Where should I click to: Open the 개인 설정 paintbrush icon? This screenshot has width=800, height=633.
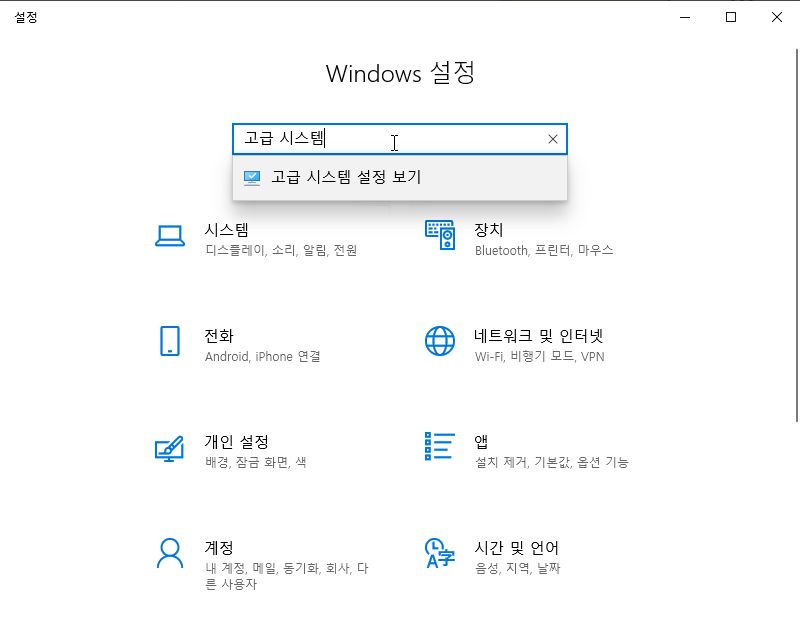click(x=169, y=449)
